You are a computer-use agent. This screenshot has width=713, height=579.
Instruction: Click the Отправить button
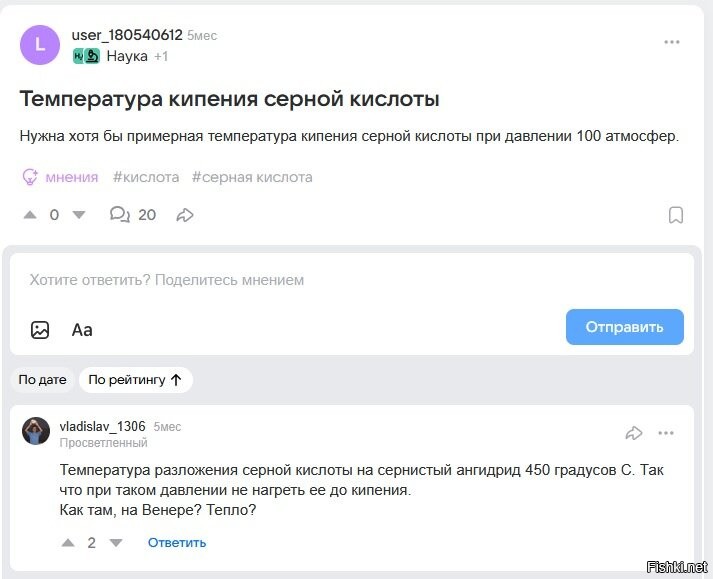(x=624, y=327)
